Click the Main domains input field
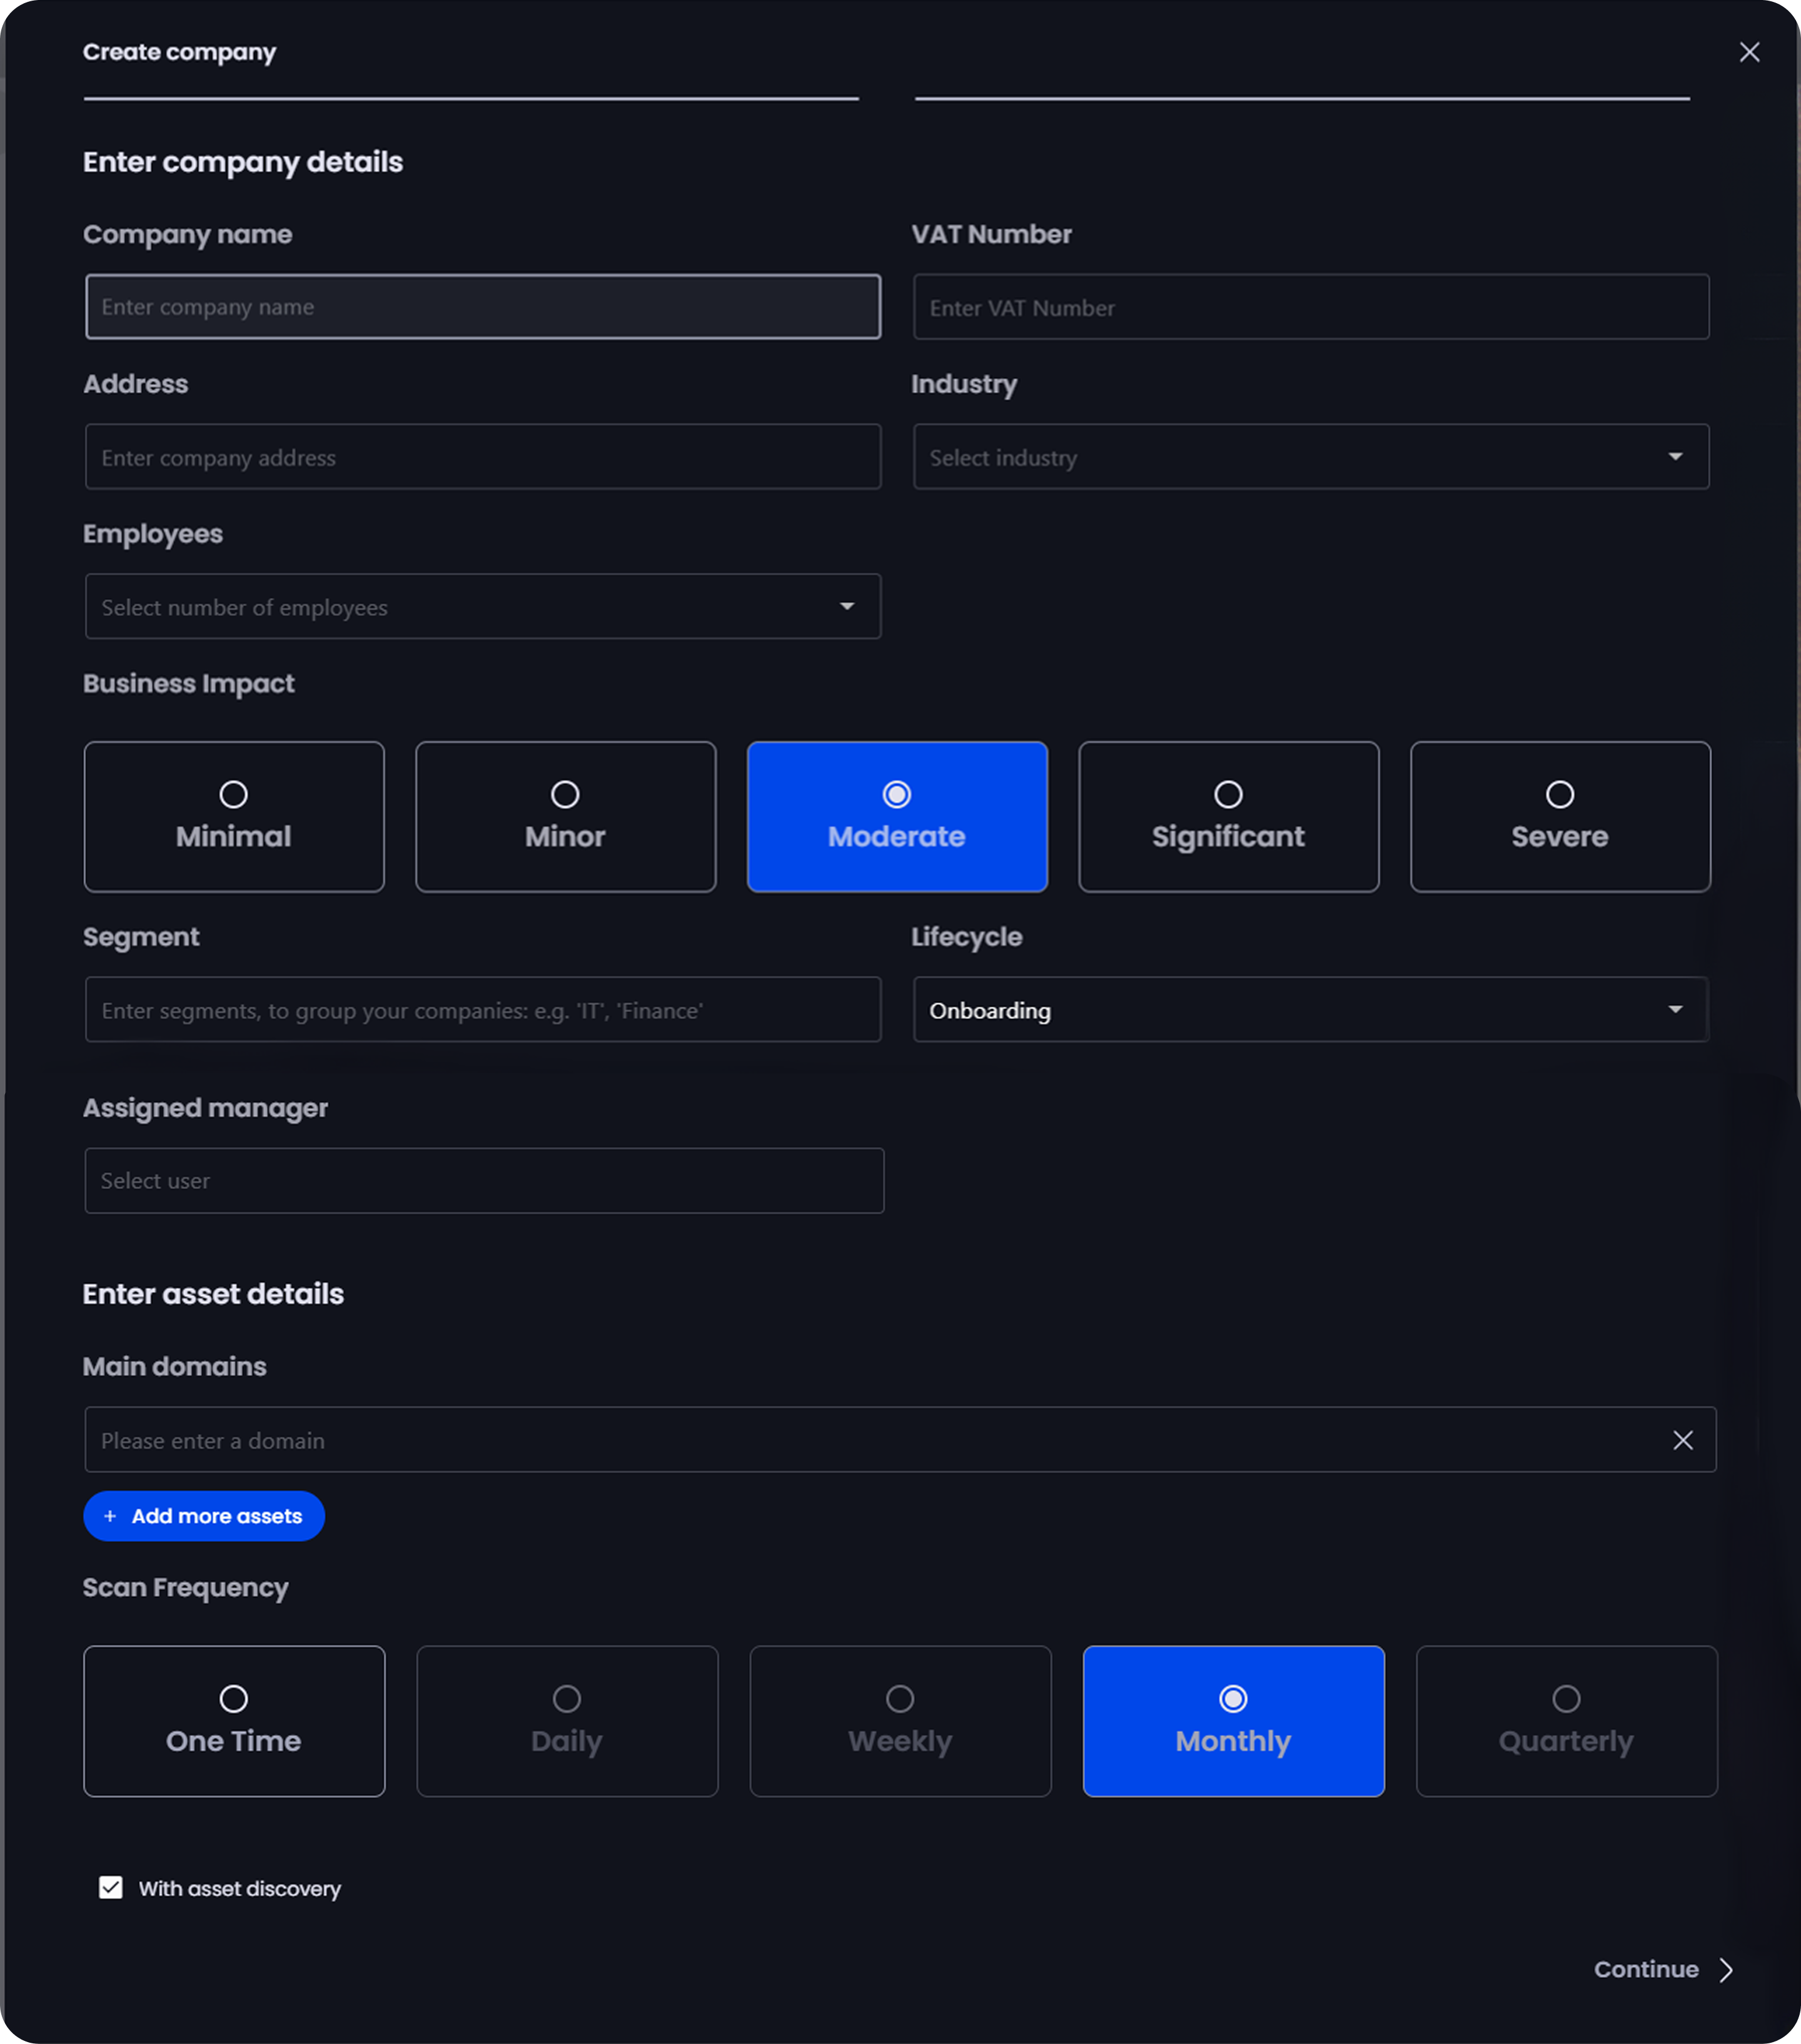The height and width of the screenshot is (2044, 1801). (x=900, y=1440)
